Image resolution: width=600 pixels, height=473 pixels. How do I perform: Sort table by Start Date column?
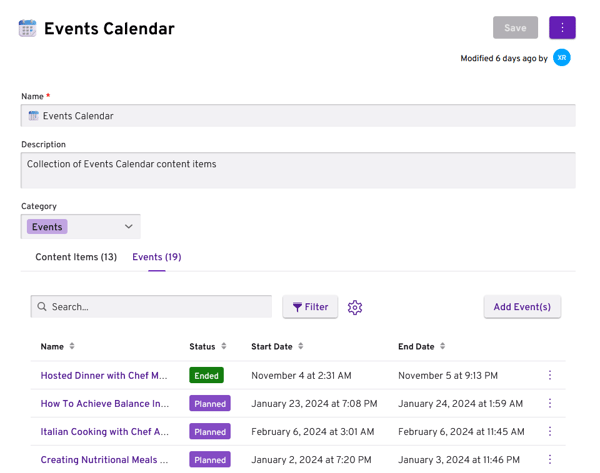[x=301, y=347]
